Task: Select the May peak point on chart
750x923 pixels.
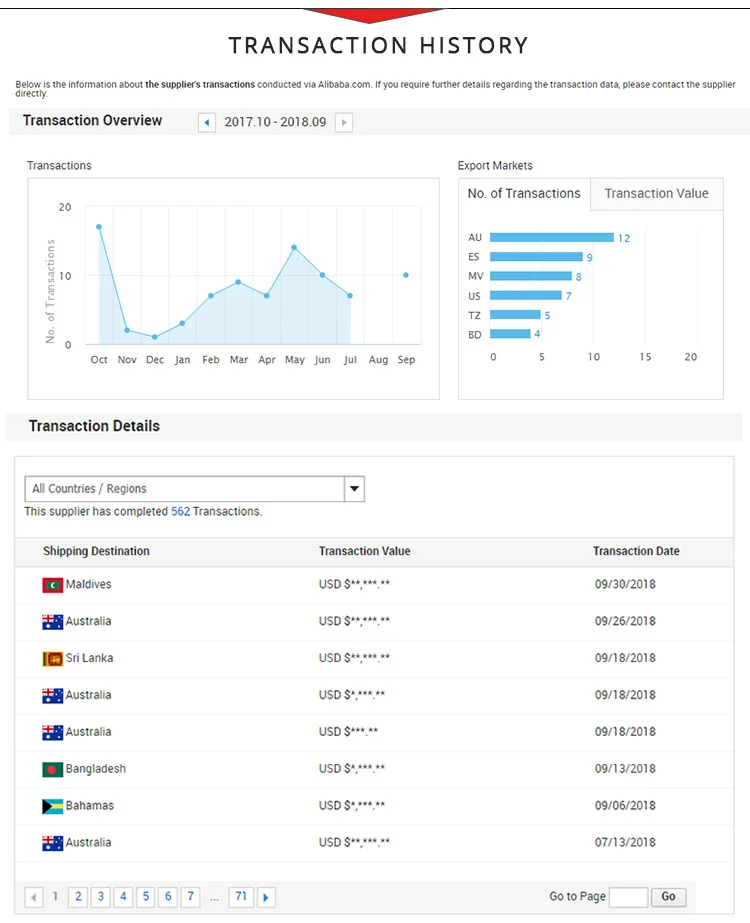Action: [x=294, y=247]
